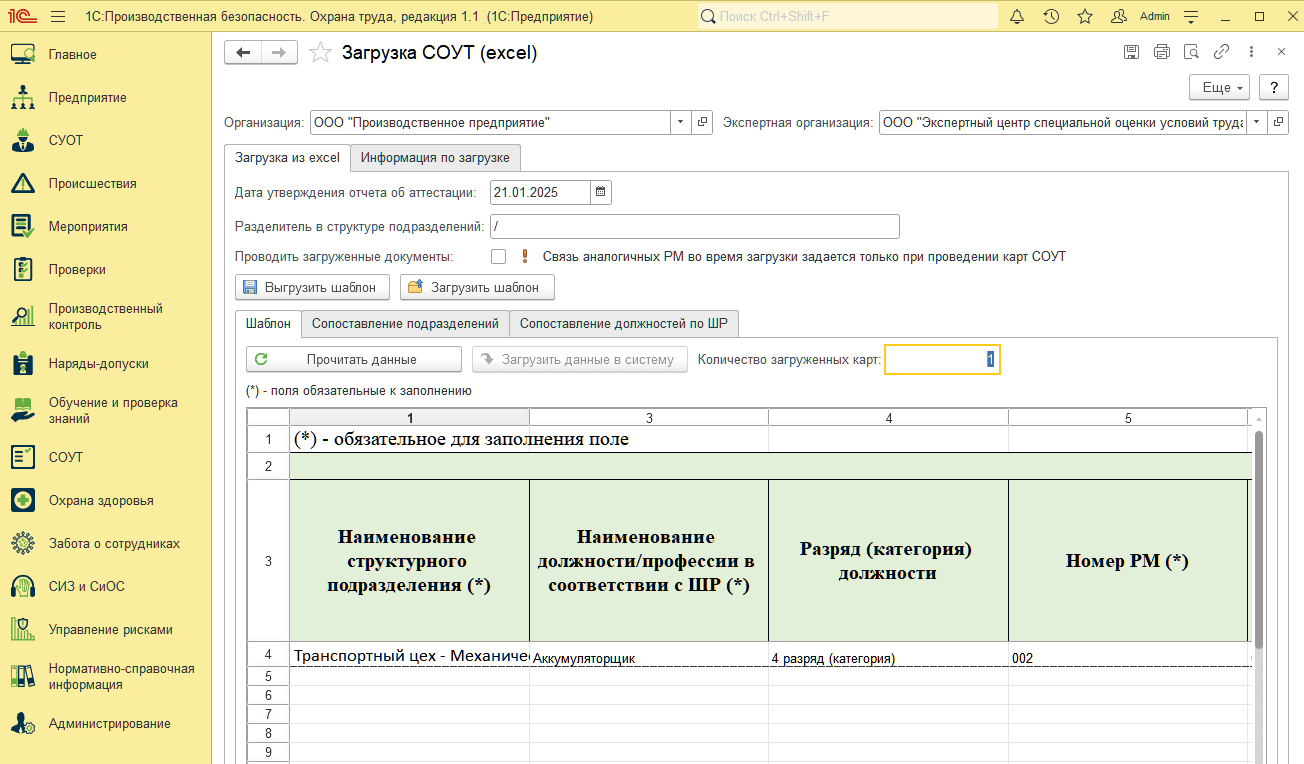Viewport: 1304px width, 764px height.
Task: Click the approval date input field
Action: [x=541, y=192]
